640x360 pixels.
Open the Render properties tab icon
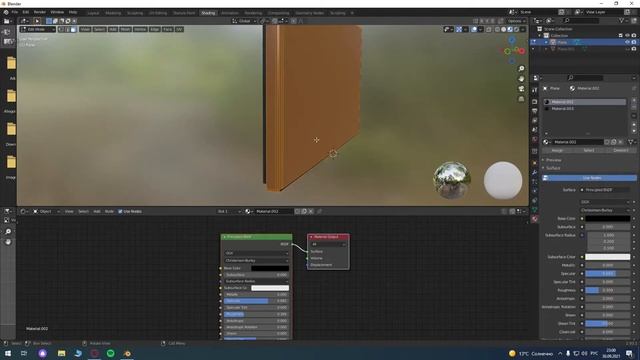click(x=535, y=102)
